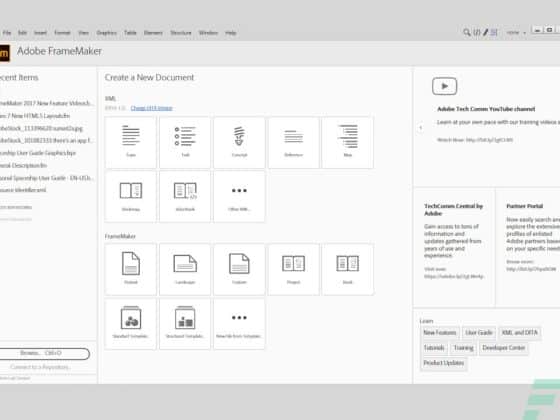Open recent AdobeStock_113396620 sunset2.jpg file
This screenshot has width=560, height=420.
pyautogui.click(x=41, y=128)
